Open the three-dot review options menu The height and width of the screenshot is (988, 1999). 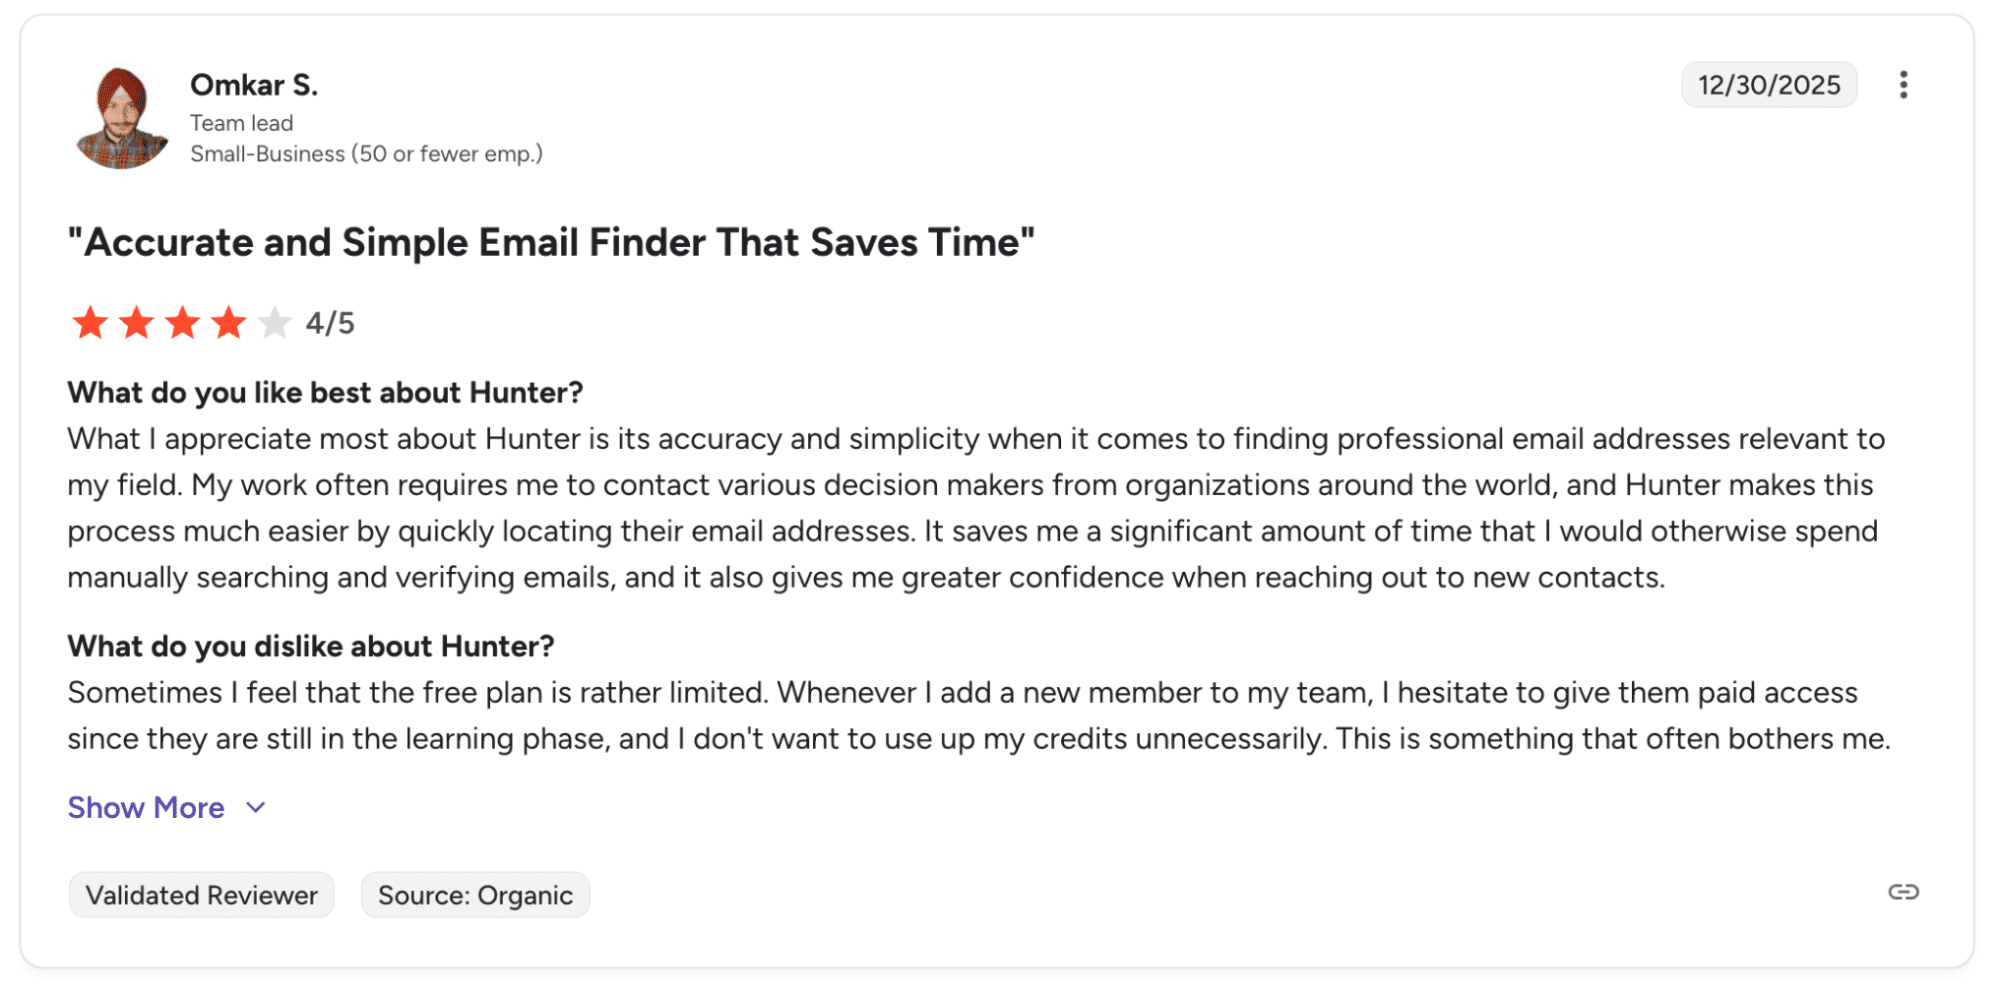tap(1903, 85)
